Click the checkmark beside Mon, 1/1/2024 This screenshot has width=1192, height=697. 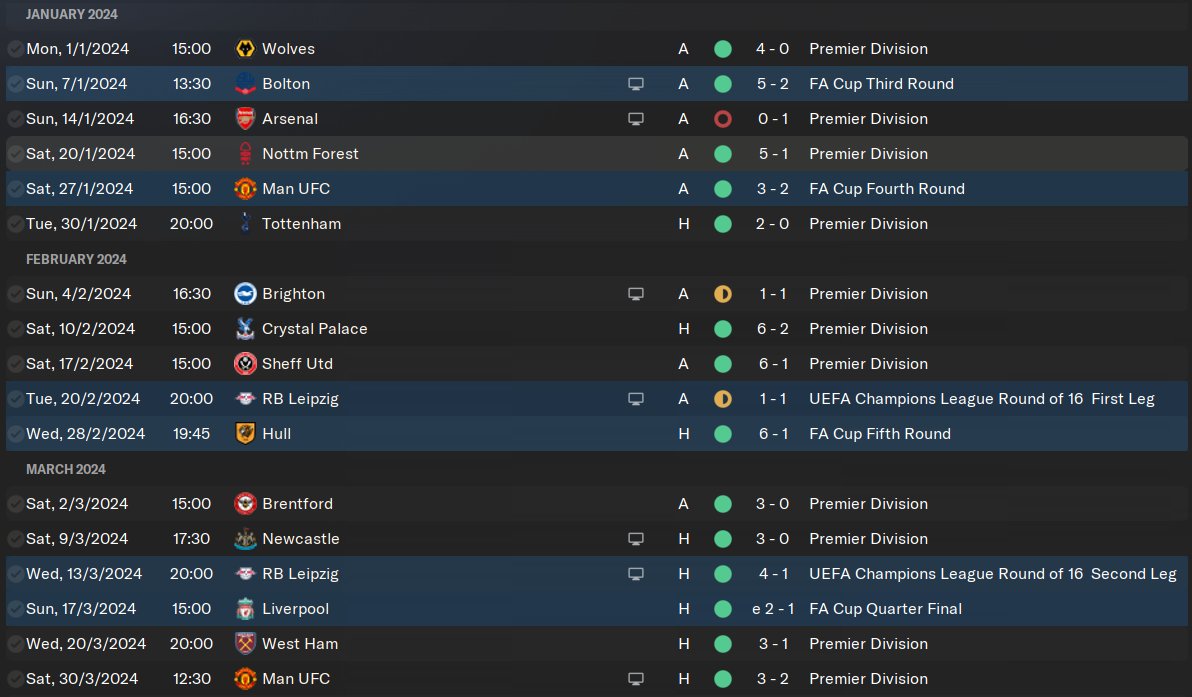pyautogui.click(x=15, y=49)
